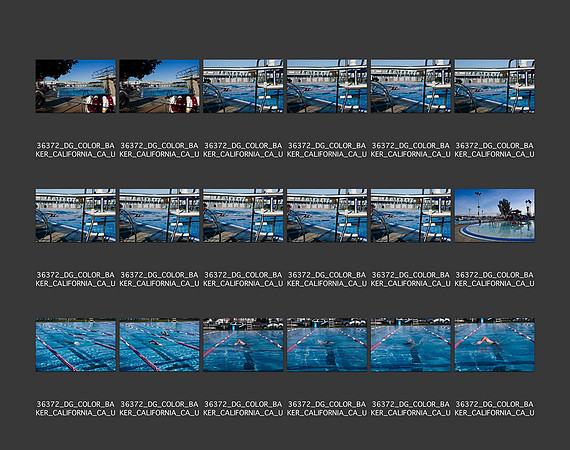Click filename label under last top-row thumbnail
570x450 pixels.
coord(494,150)
